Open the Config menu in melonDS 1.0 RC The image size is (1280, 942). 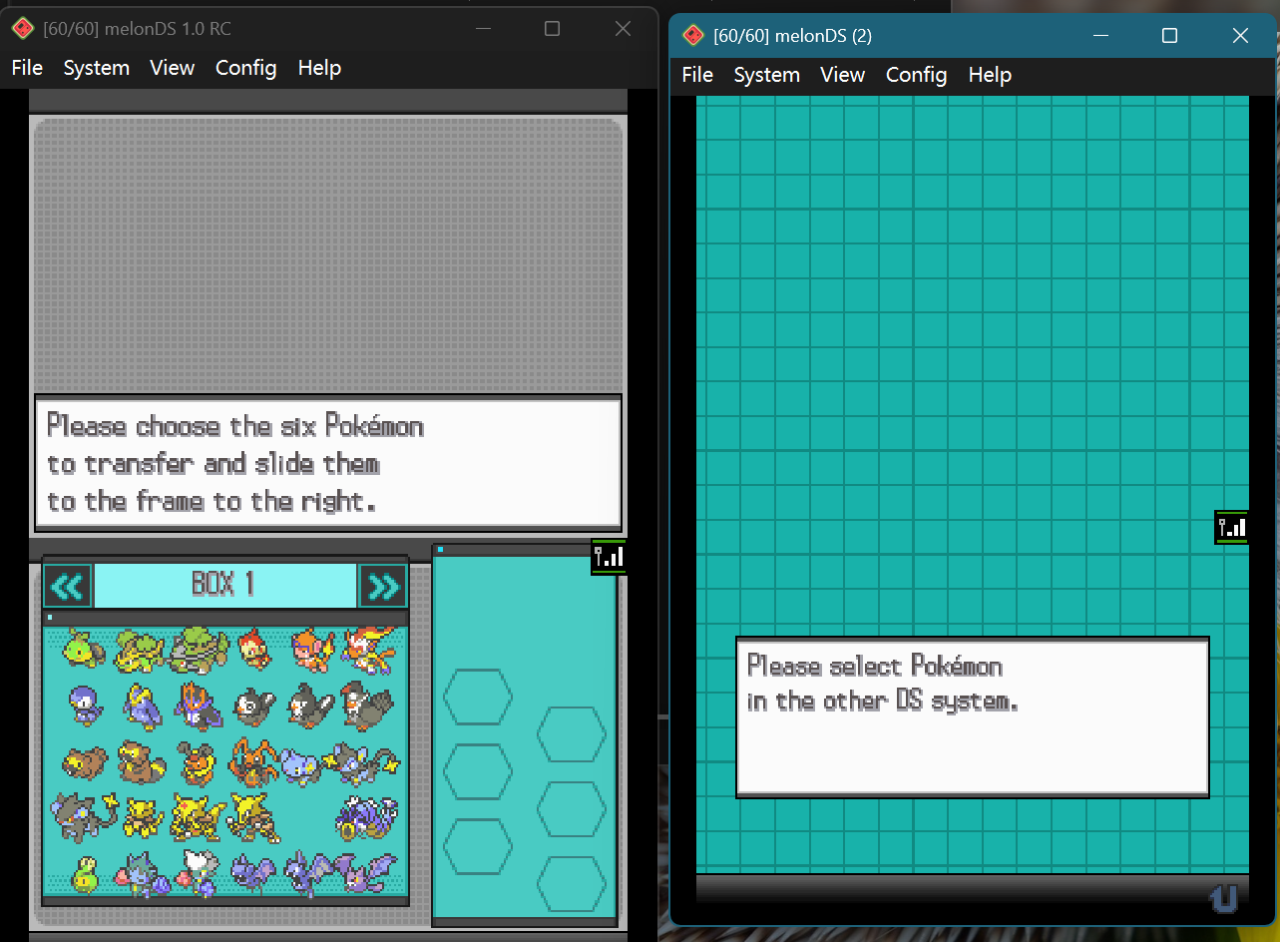coord(246,68)
